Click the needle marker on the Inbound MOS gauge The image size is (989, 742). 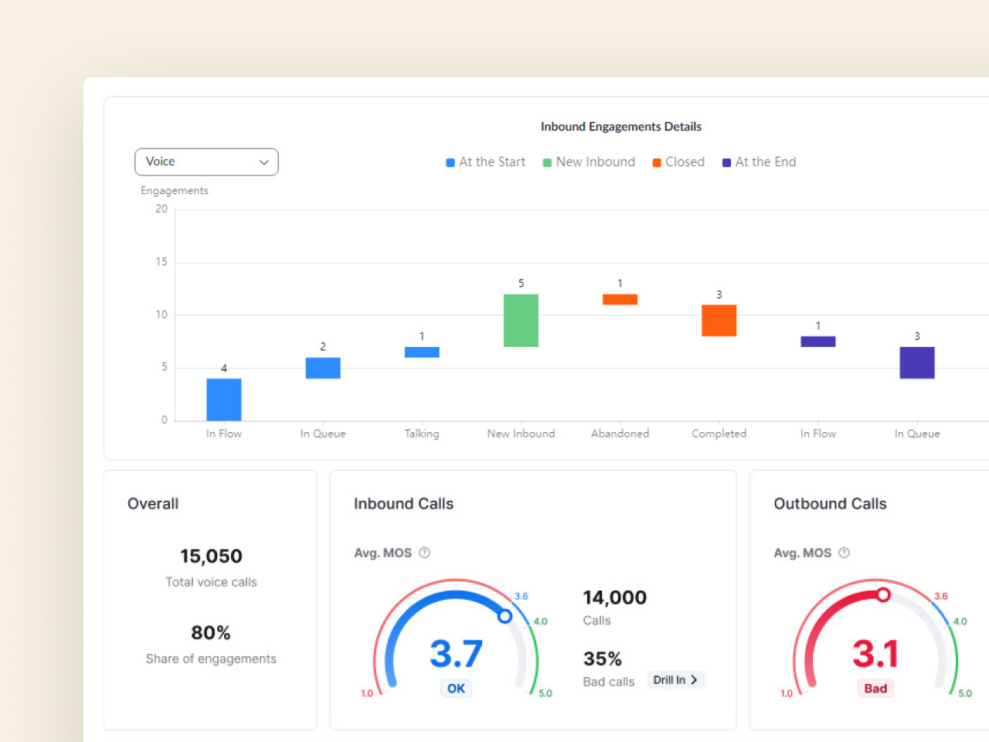click(x=504, y=618)
